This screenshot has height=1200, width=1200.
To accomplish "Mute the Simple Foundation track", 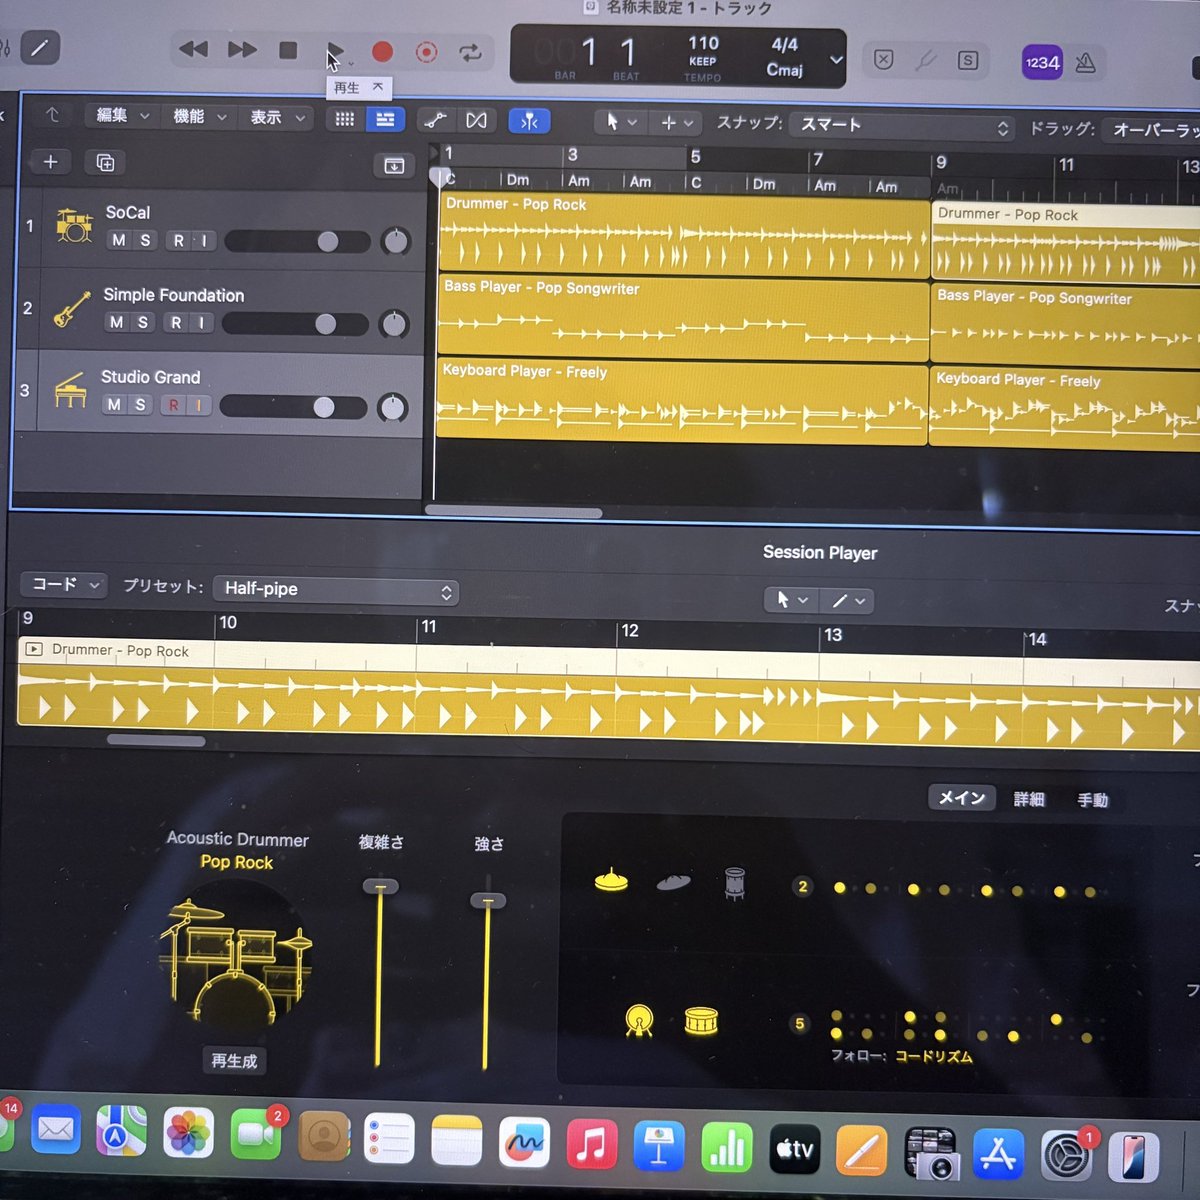I will pos(117,322).
